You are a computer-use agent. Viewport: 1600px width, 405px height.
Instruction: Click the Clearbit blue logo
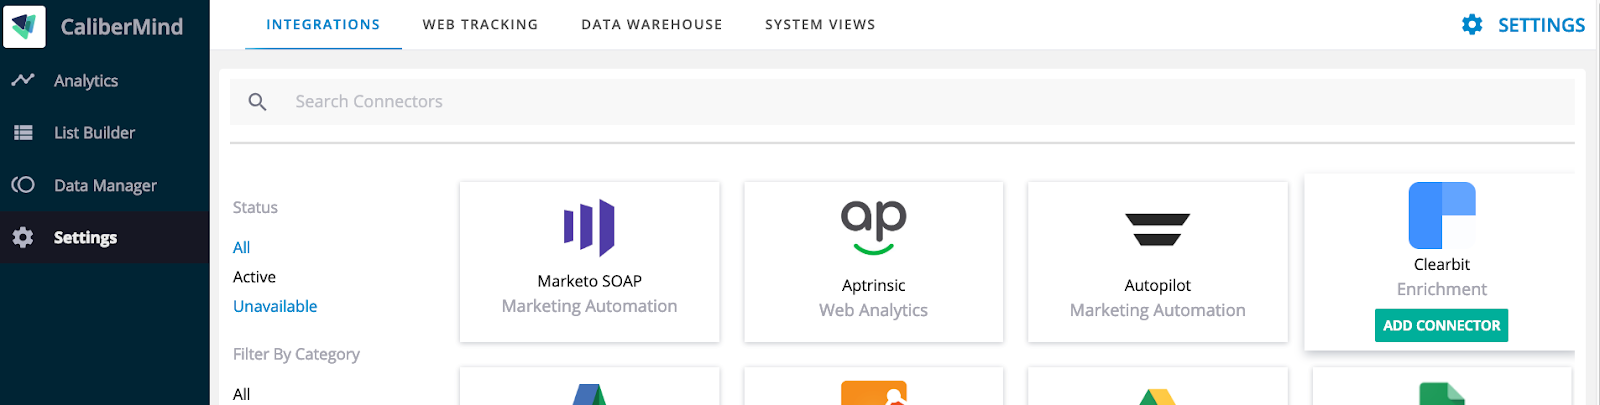click(1442, 215)
